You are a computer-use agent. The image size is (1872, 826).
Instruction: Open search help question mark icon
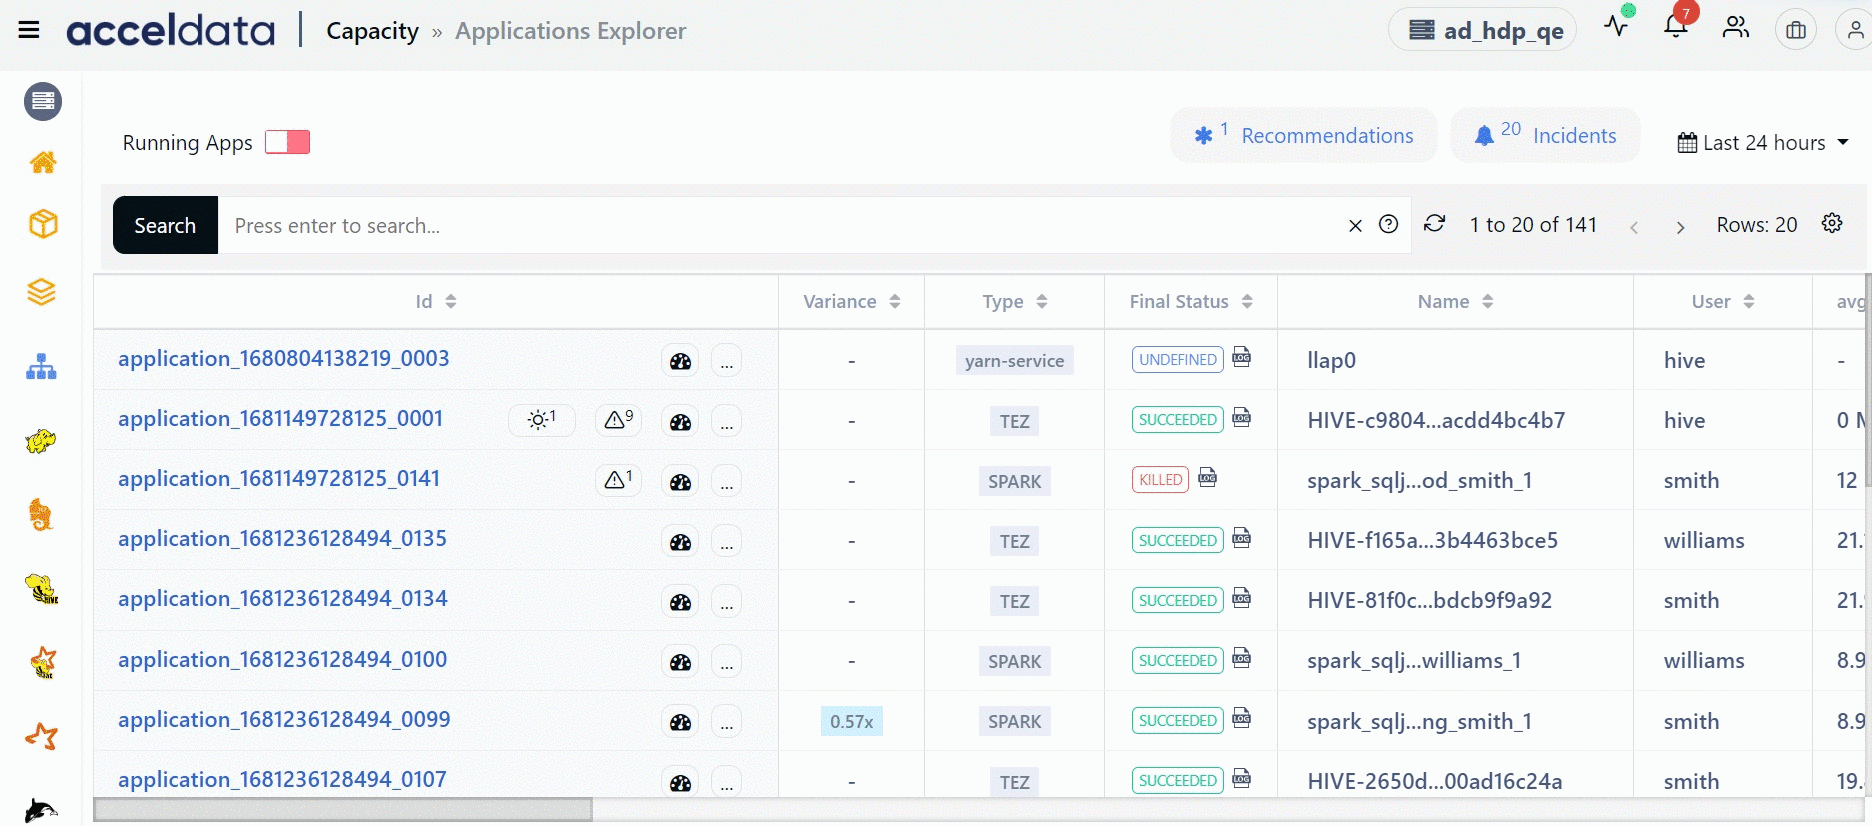[x=1389, y=224]
